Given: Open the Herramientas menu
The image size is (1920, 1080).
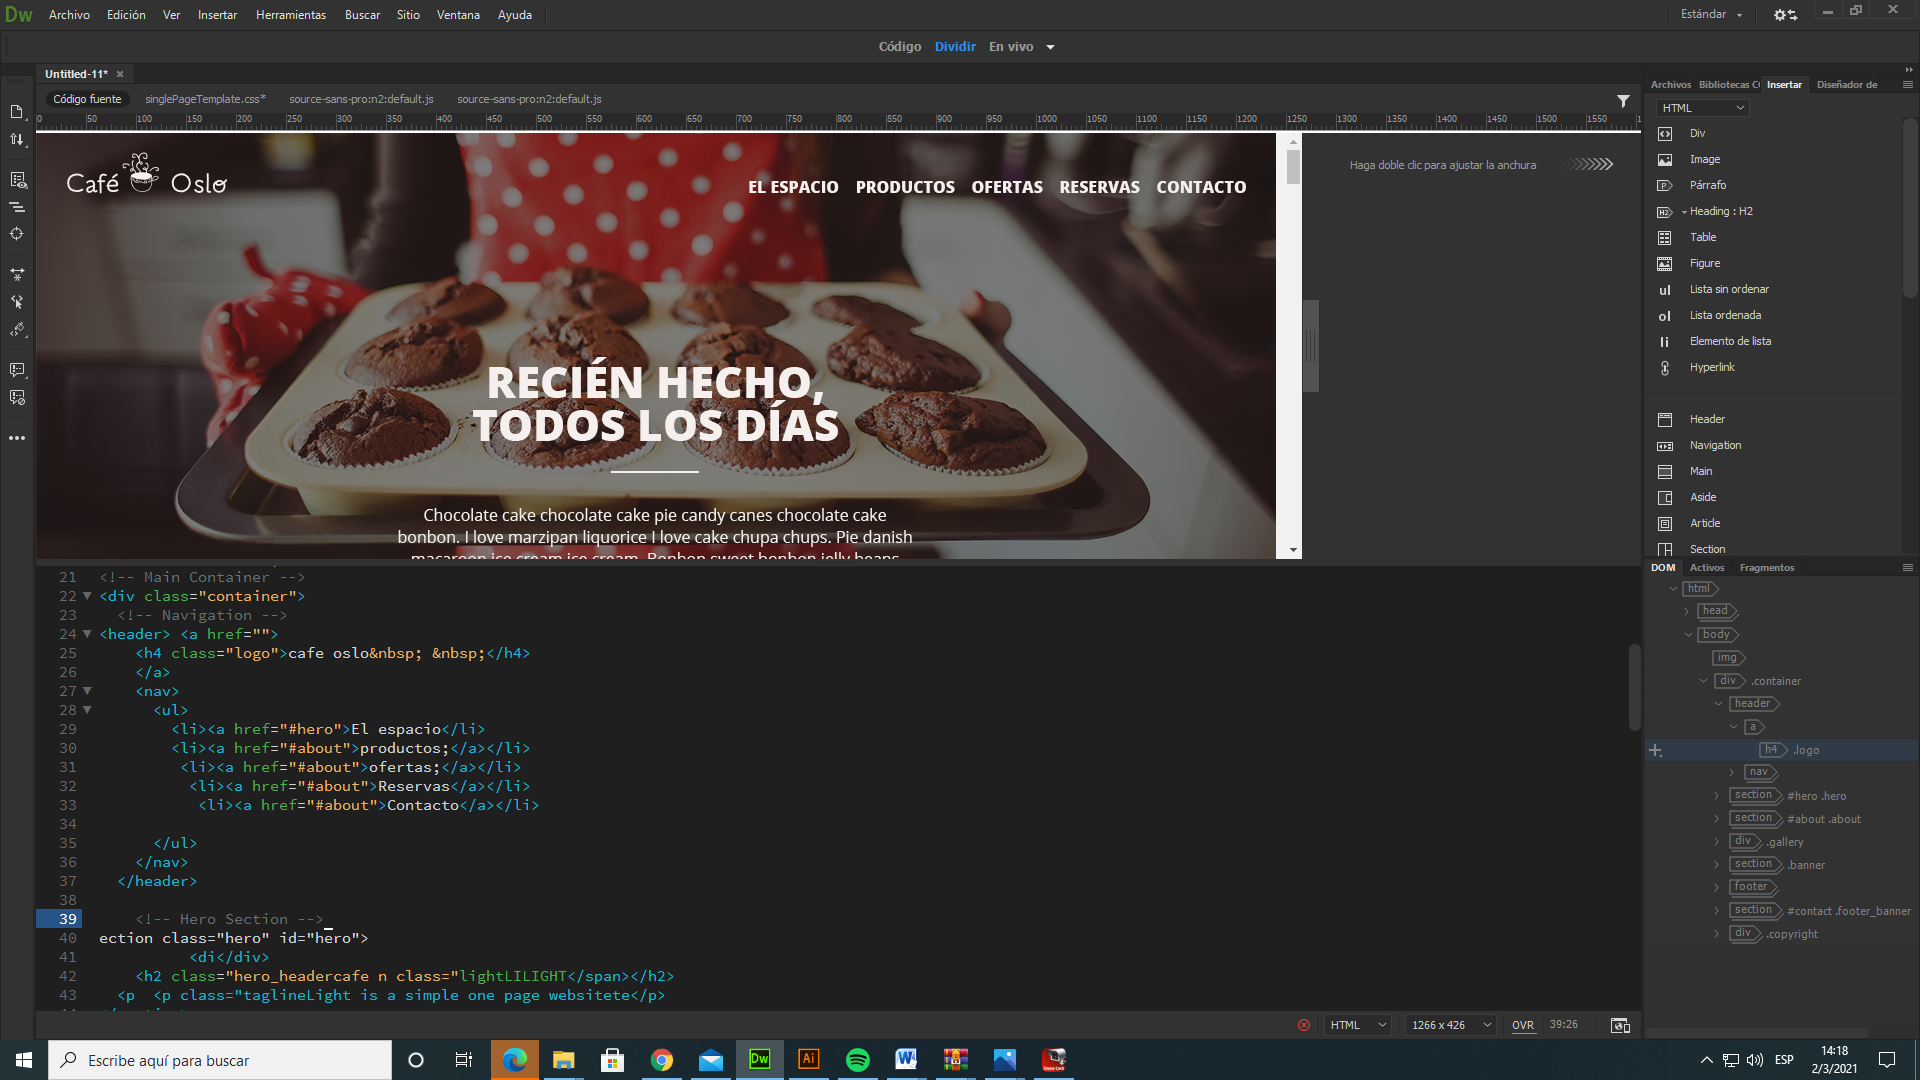Looking at the screenshot, I should [291, 15].
